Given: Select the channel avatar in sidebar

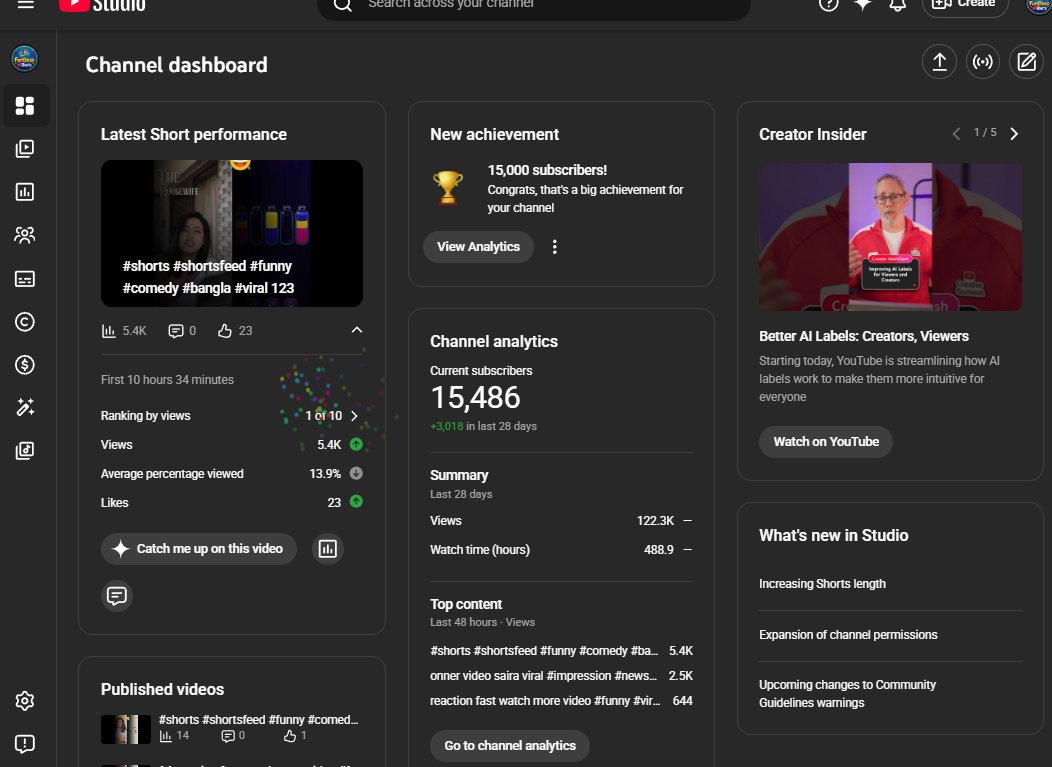Looking at the screenshot, I should tap(25, 58).
